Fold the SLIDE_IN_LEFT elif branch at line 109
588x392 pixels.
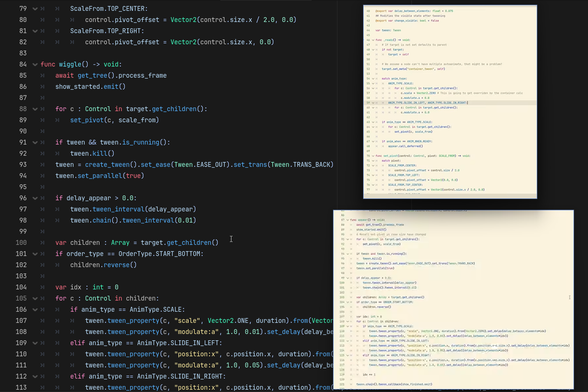point(35,343)
